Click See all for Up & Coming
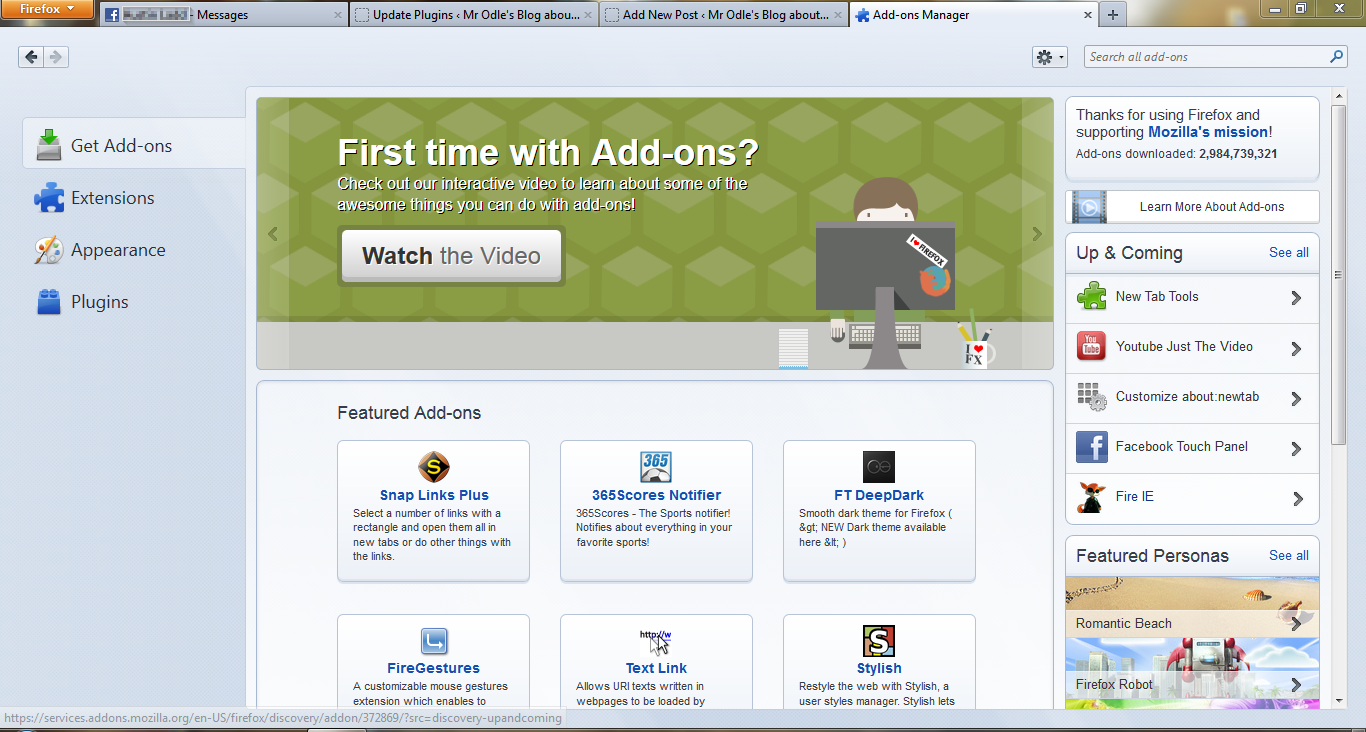The image size is (1366, 732). 1289,252
